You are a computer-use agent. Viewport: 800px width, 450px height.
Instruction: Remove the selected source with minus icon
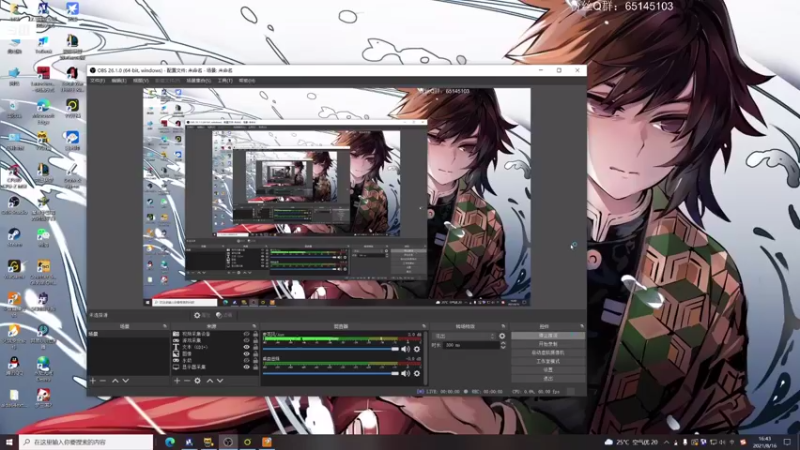[187, 381]
